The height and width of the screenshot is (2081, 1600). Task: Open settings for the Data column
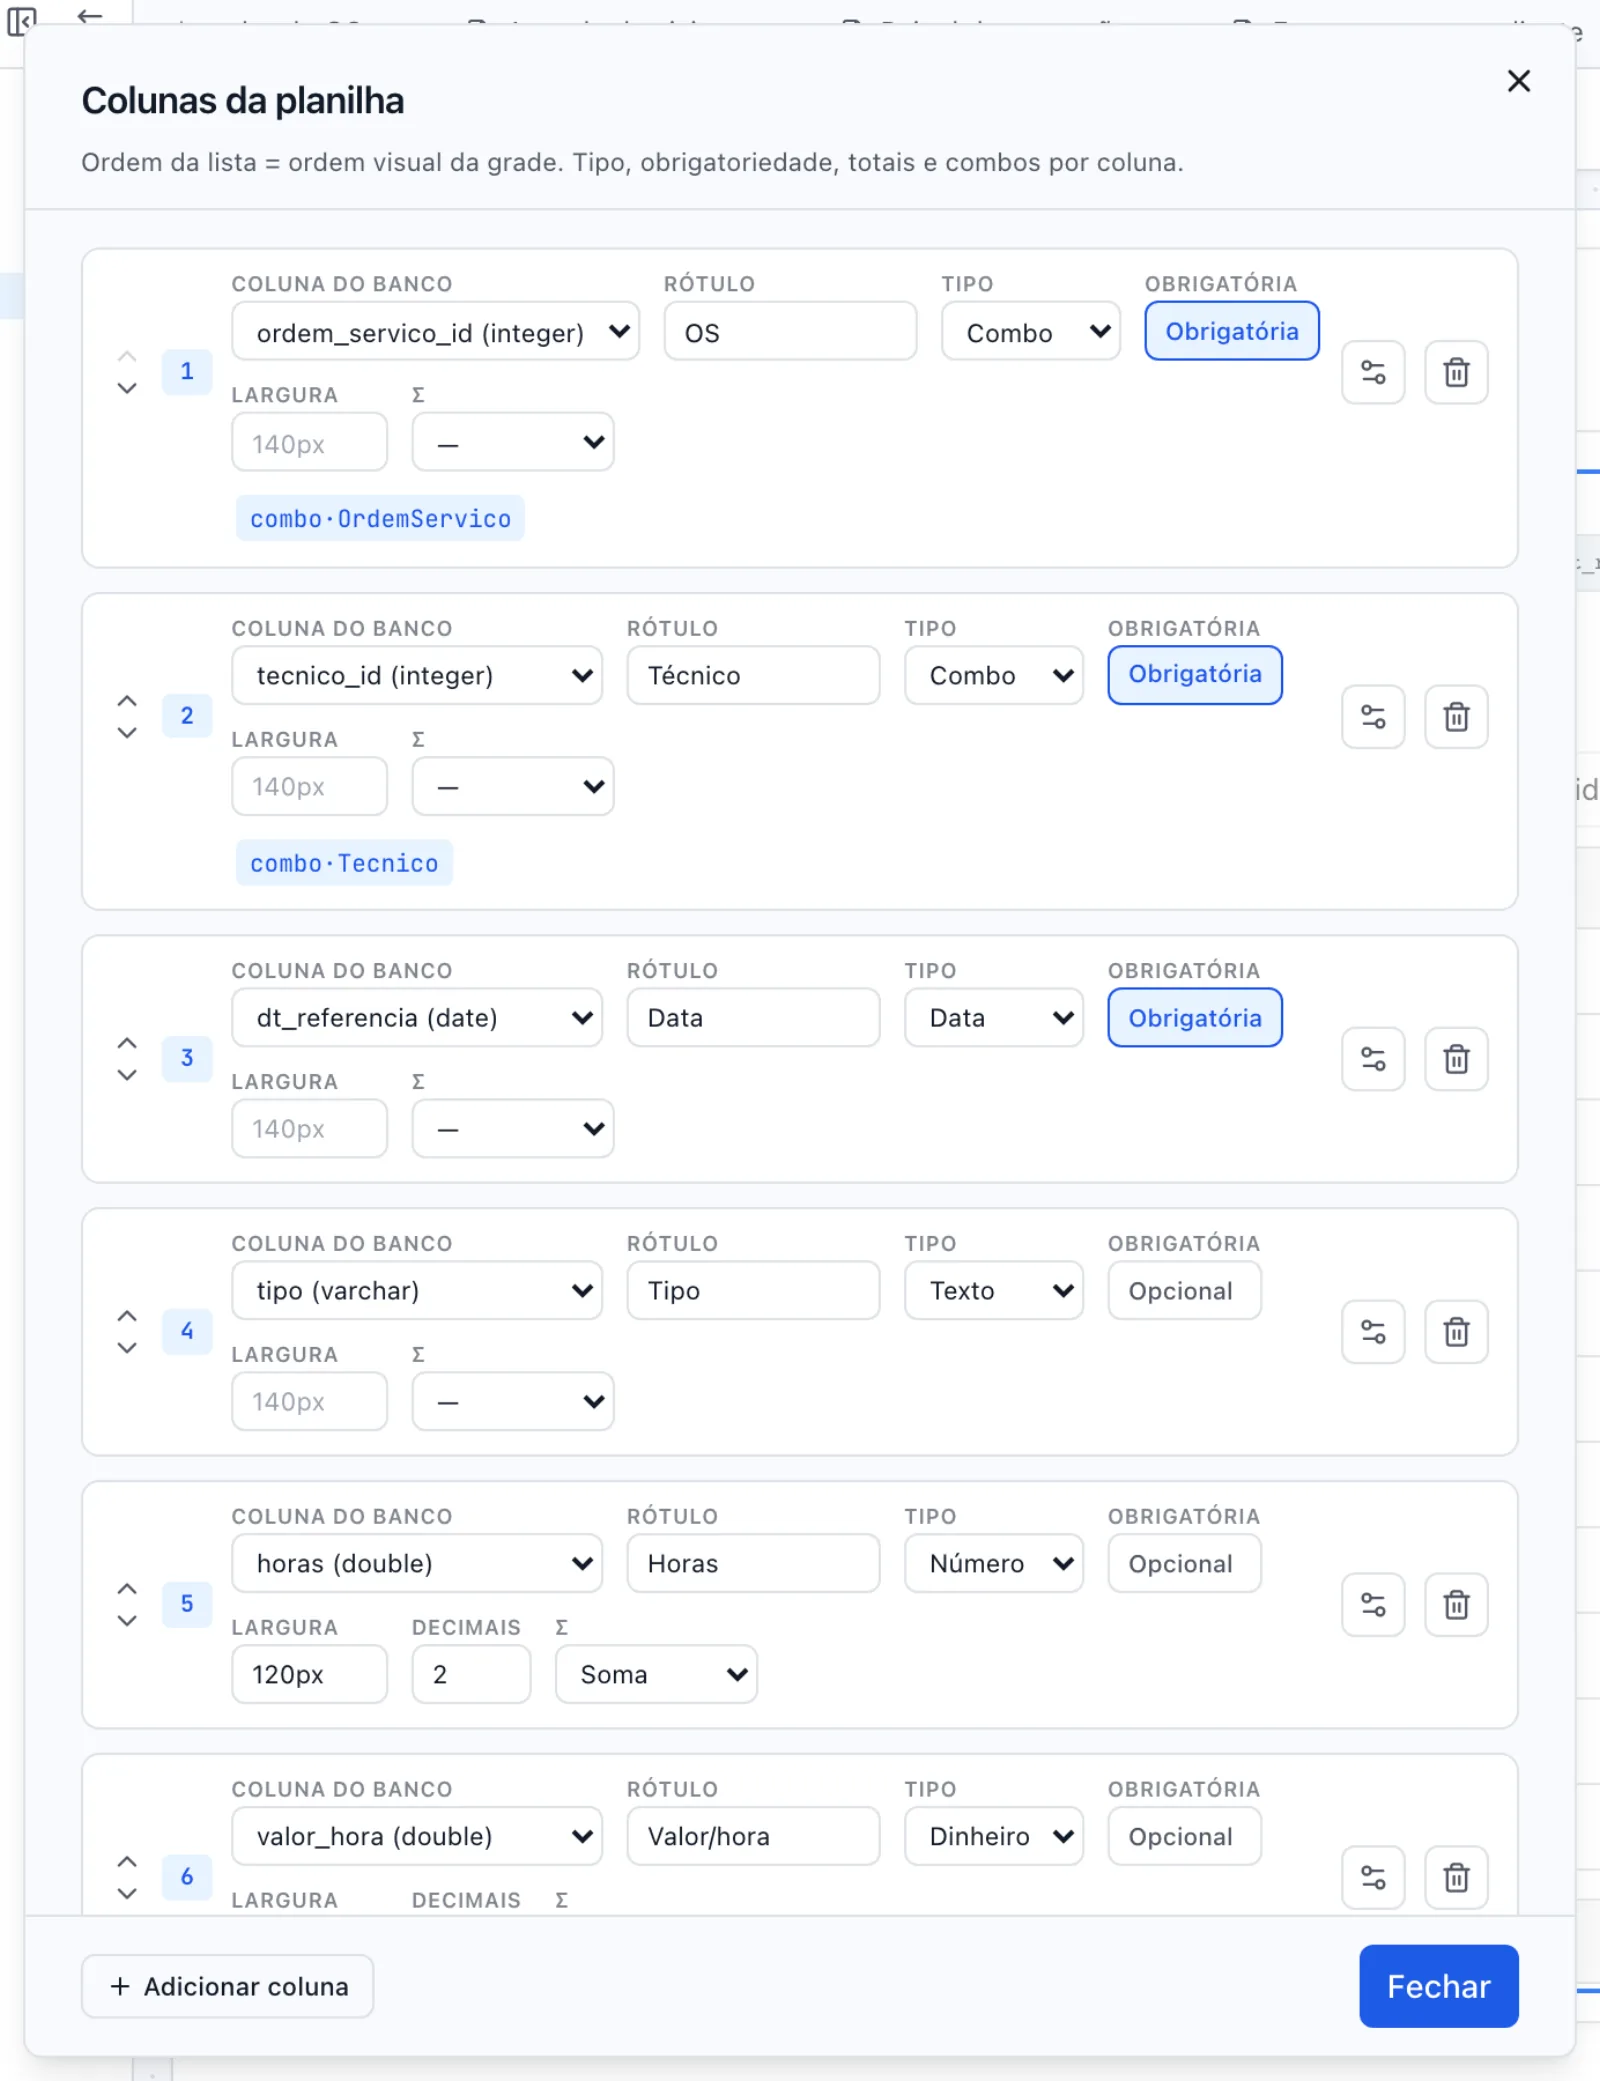click(1373, 1059)
